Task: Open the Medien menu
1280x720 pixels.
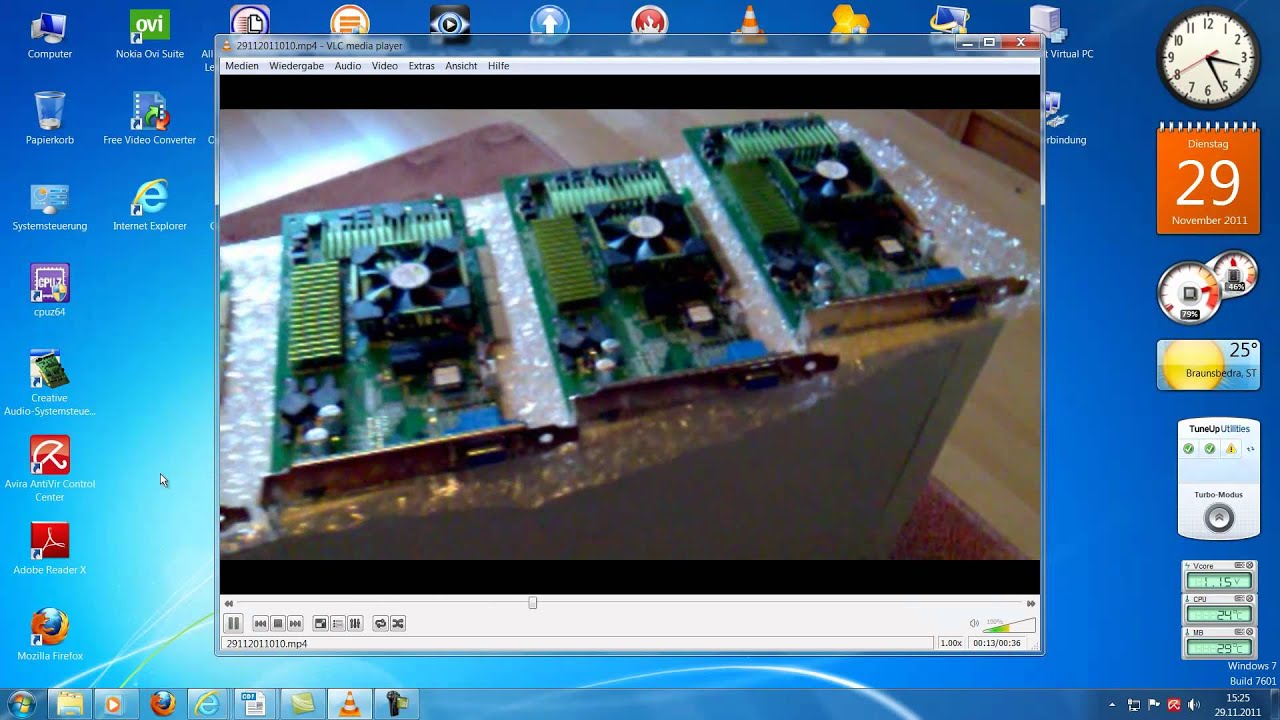Action: pos(242,66)
